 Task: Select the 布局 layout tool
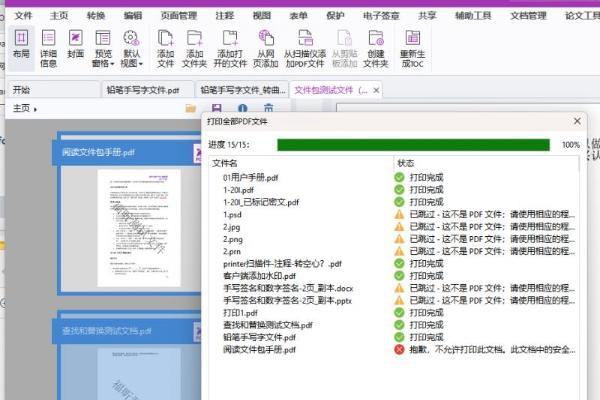pos(21,48)
